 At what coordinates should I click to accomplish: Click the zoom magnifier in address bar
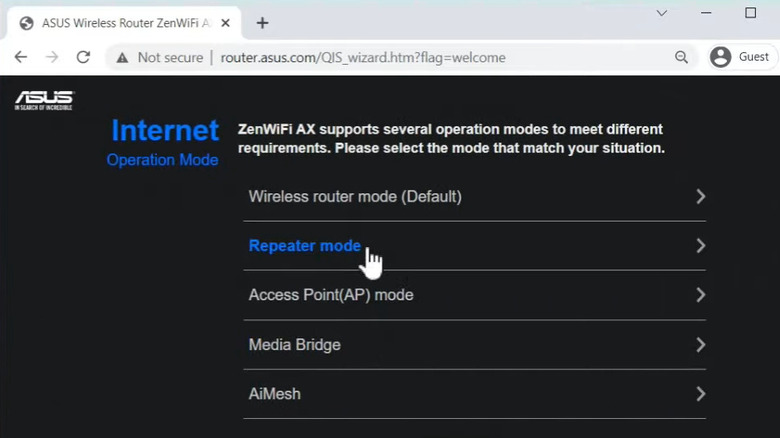tap(681, 57)
